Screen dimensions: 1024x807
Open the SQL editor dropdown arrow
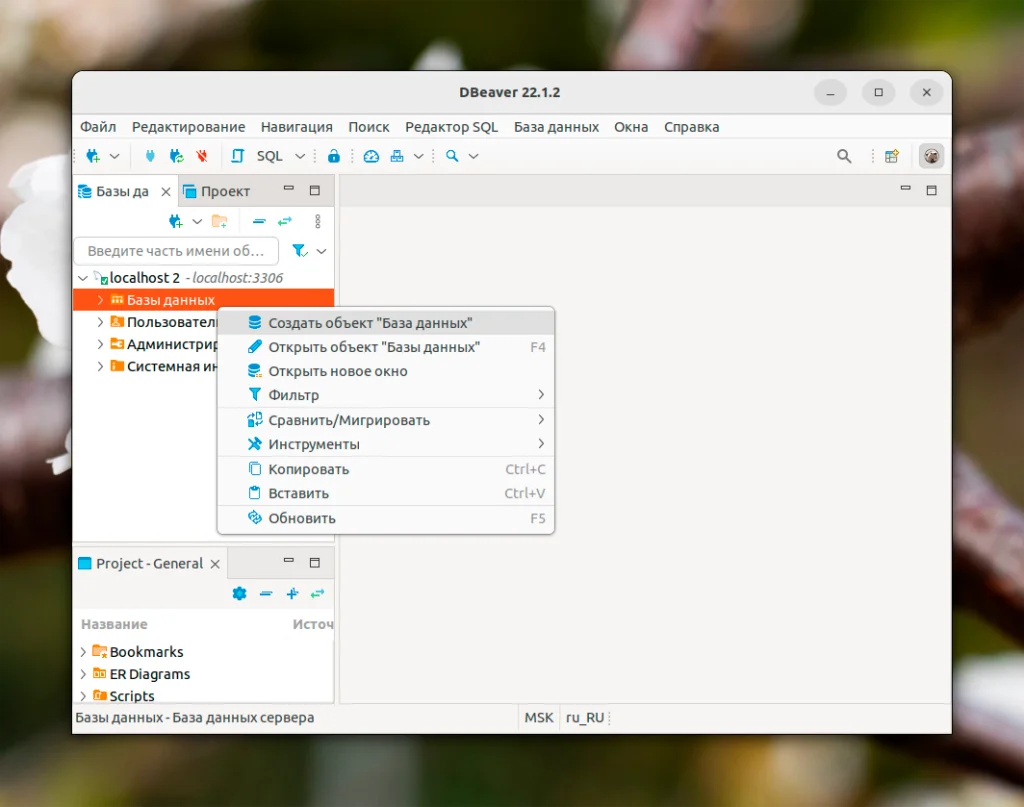(299, 155)
